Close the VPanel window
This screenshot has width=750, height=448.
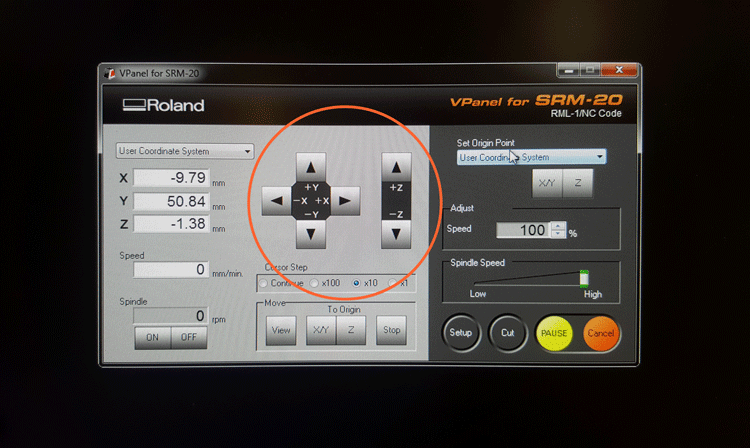click(x=619, y=70)
